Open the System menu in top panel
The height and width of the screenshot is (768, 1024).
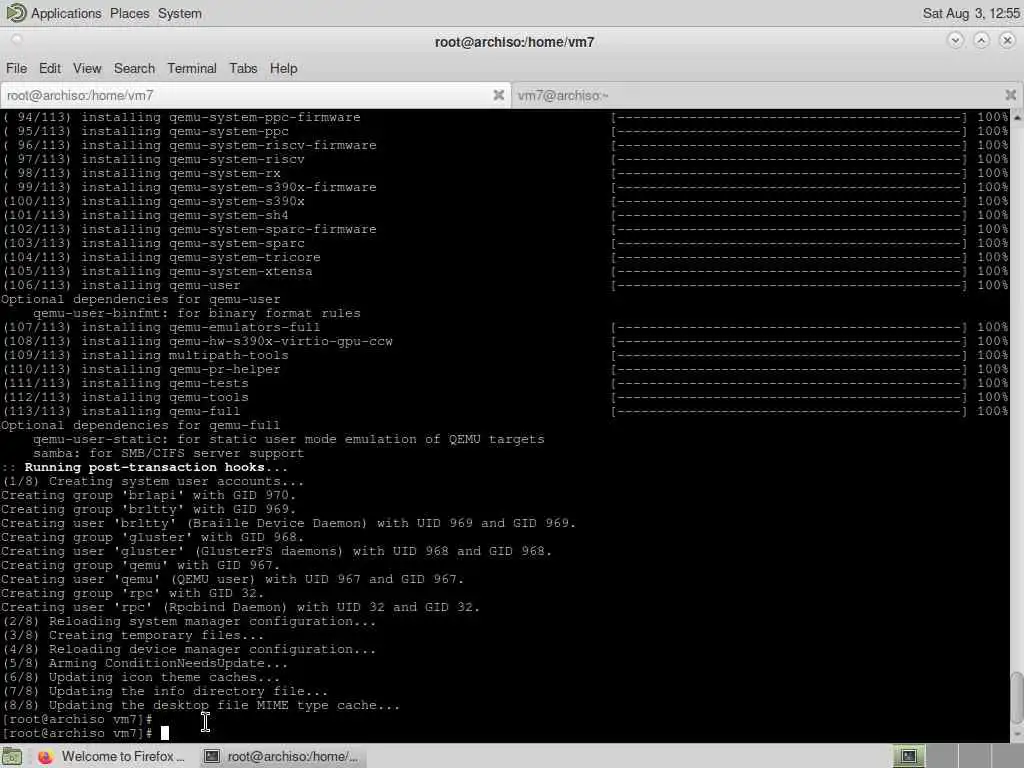tap(180, 13)
